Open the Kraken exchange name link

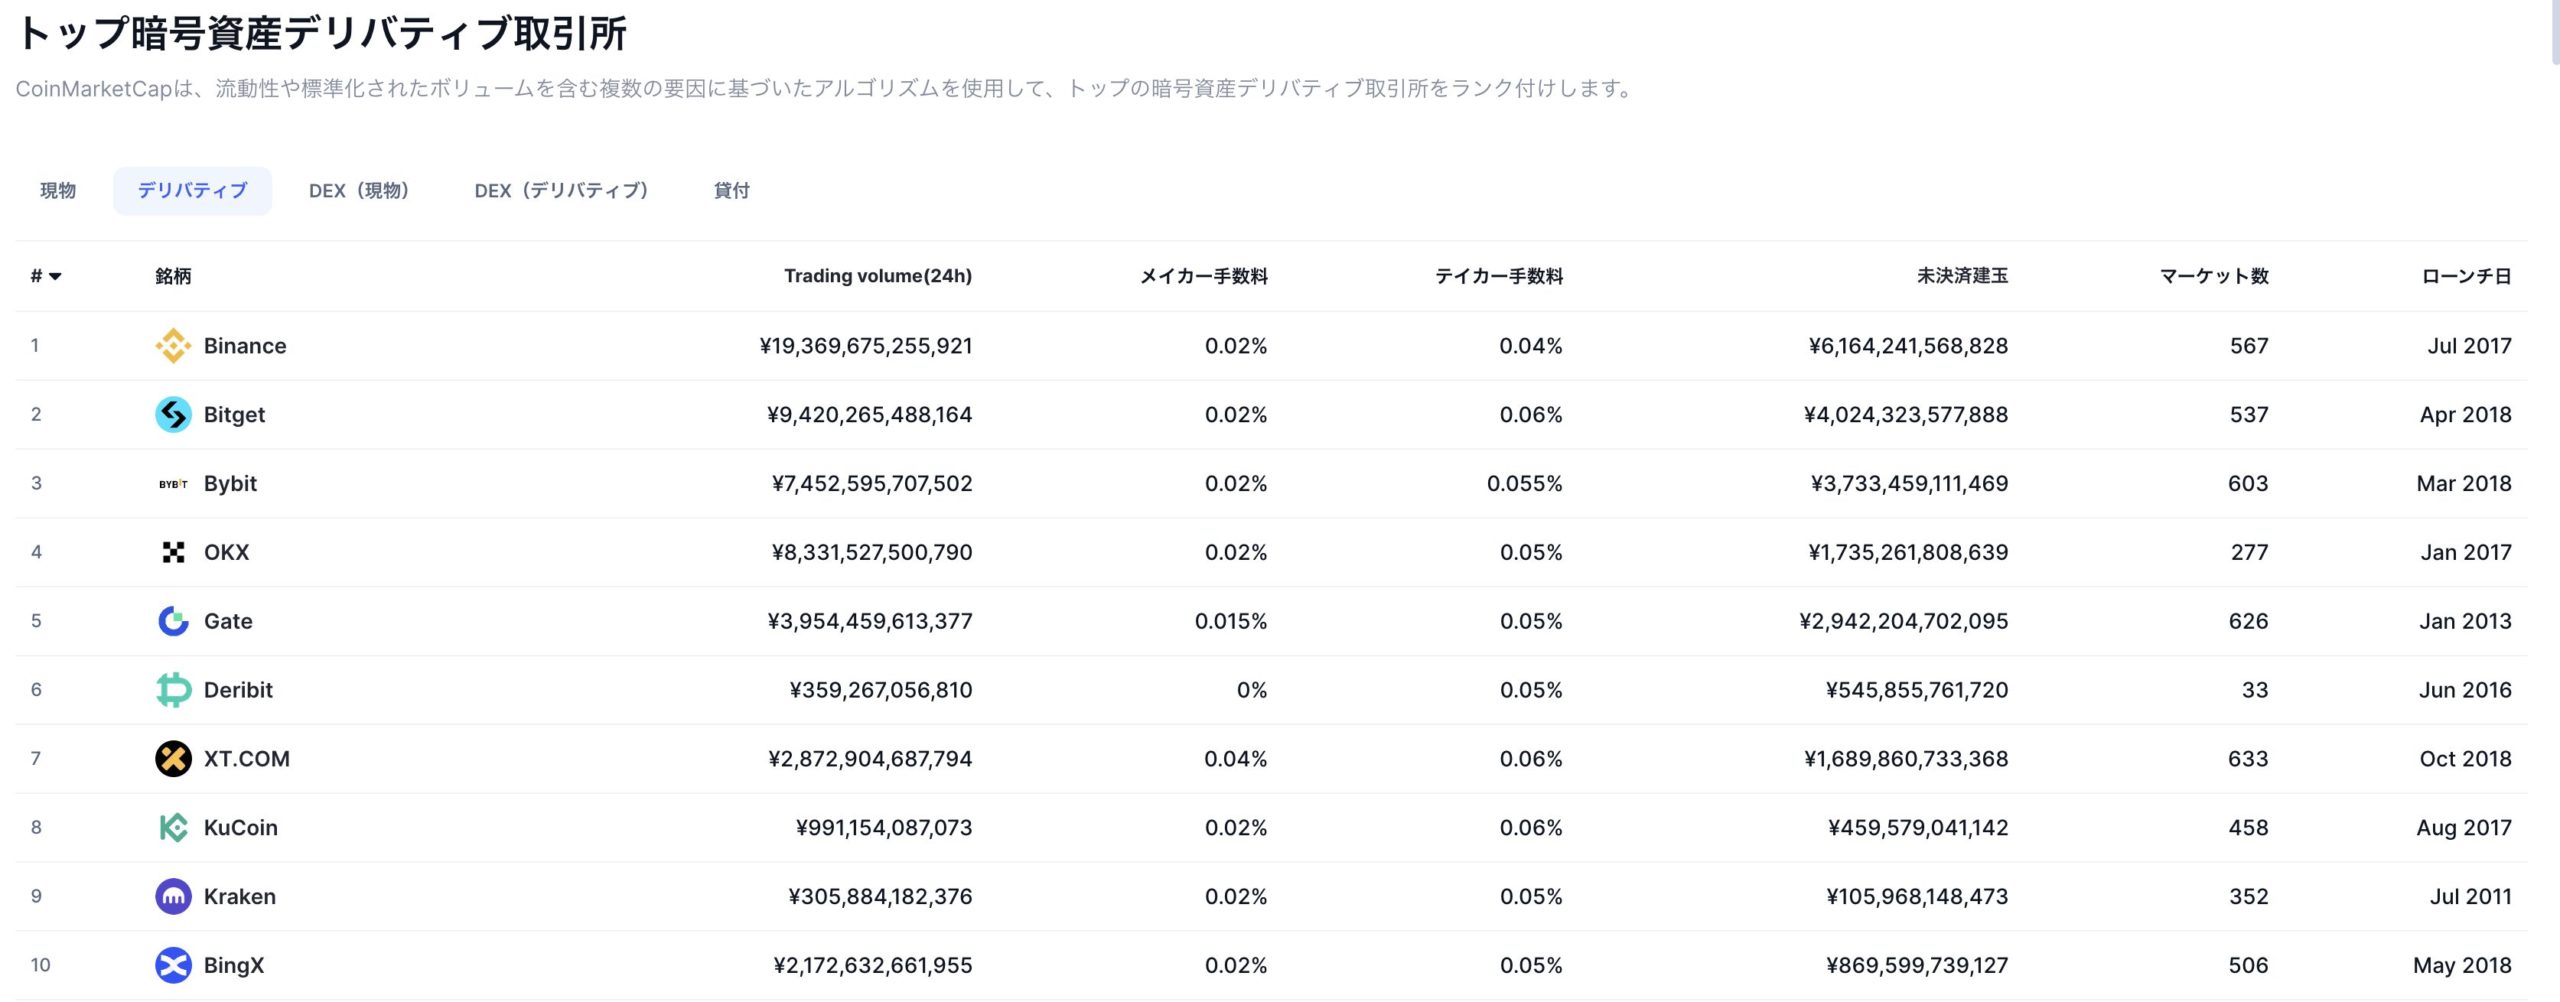[240, 897]
